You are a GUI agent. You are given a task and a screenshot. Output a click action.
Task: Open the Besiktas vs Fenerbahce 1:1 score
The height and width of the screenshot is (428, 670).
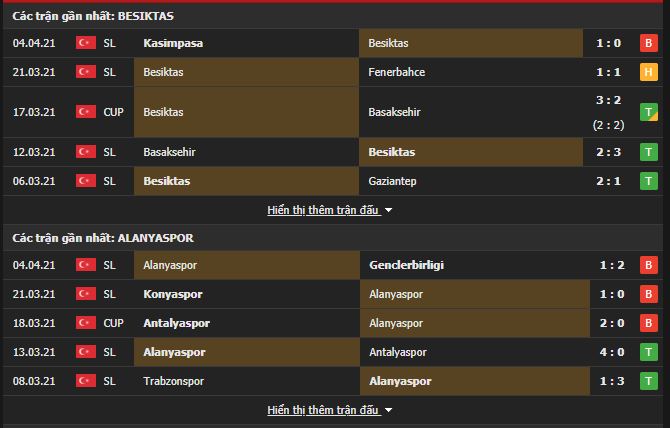coord(608,72)
